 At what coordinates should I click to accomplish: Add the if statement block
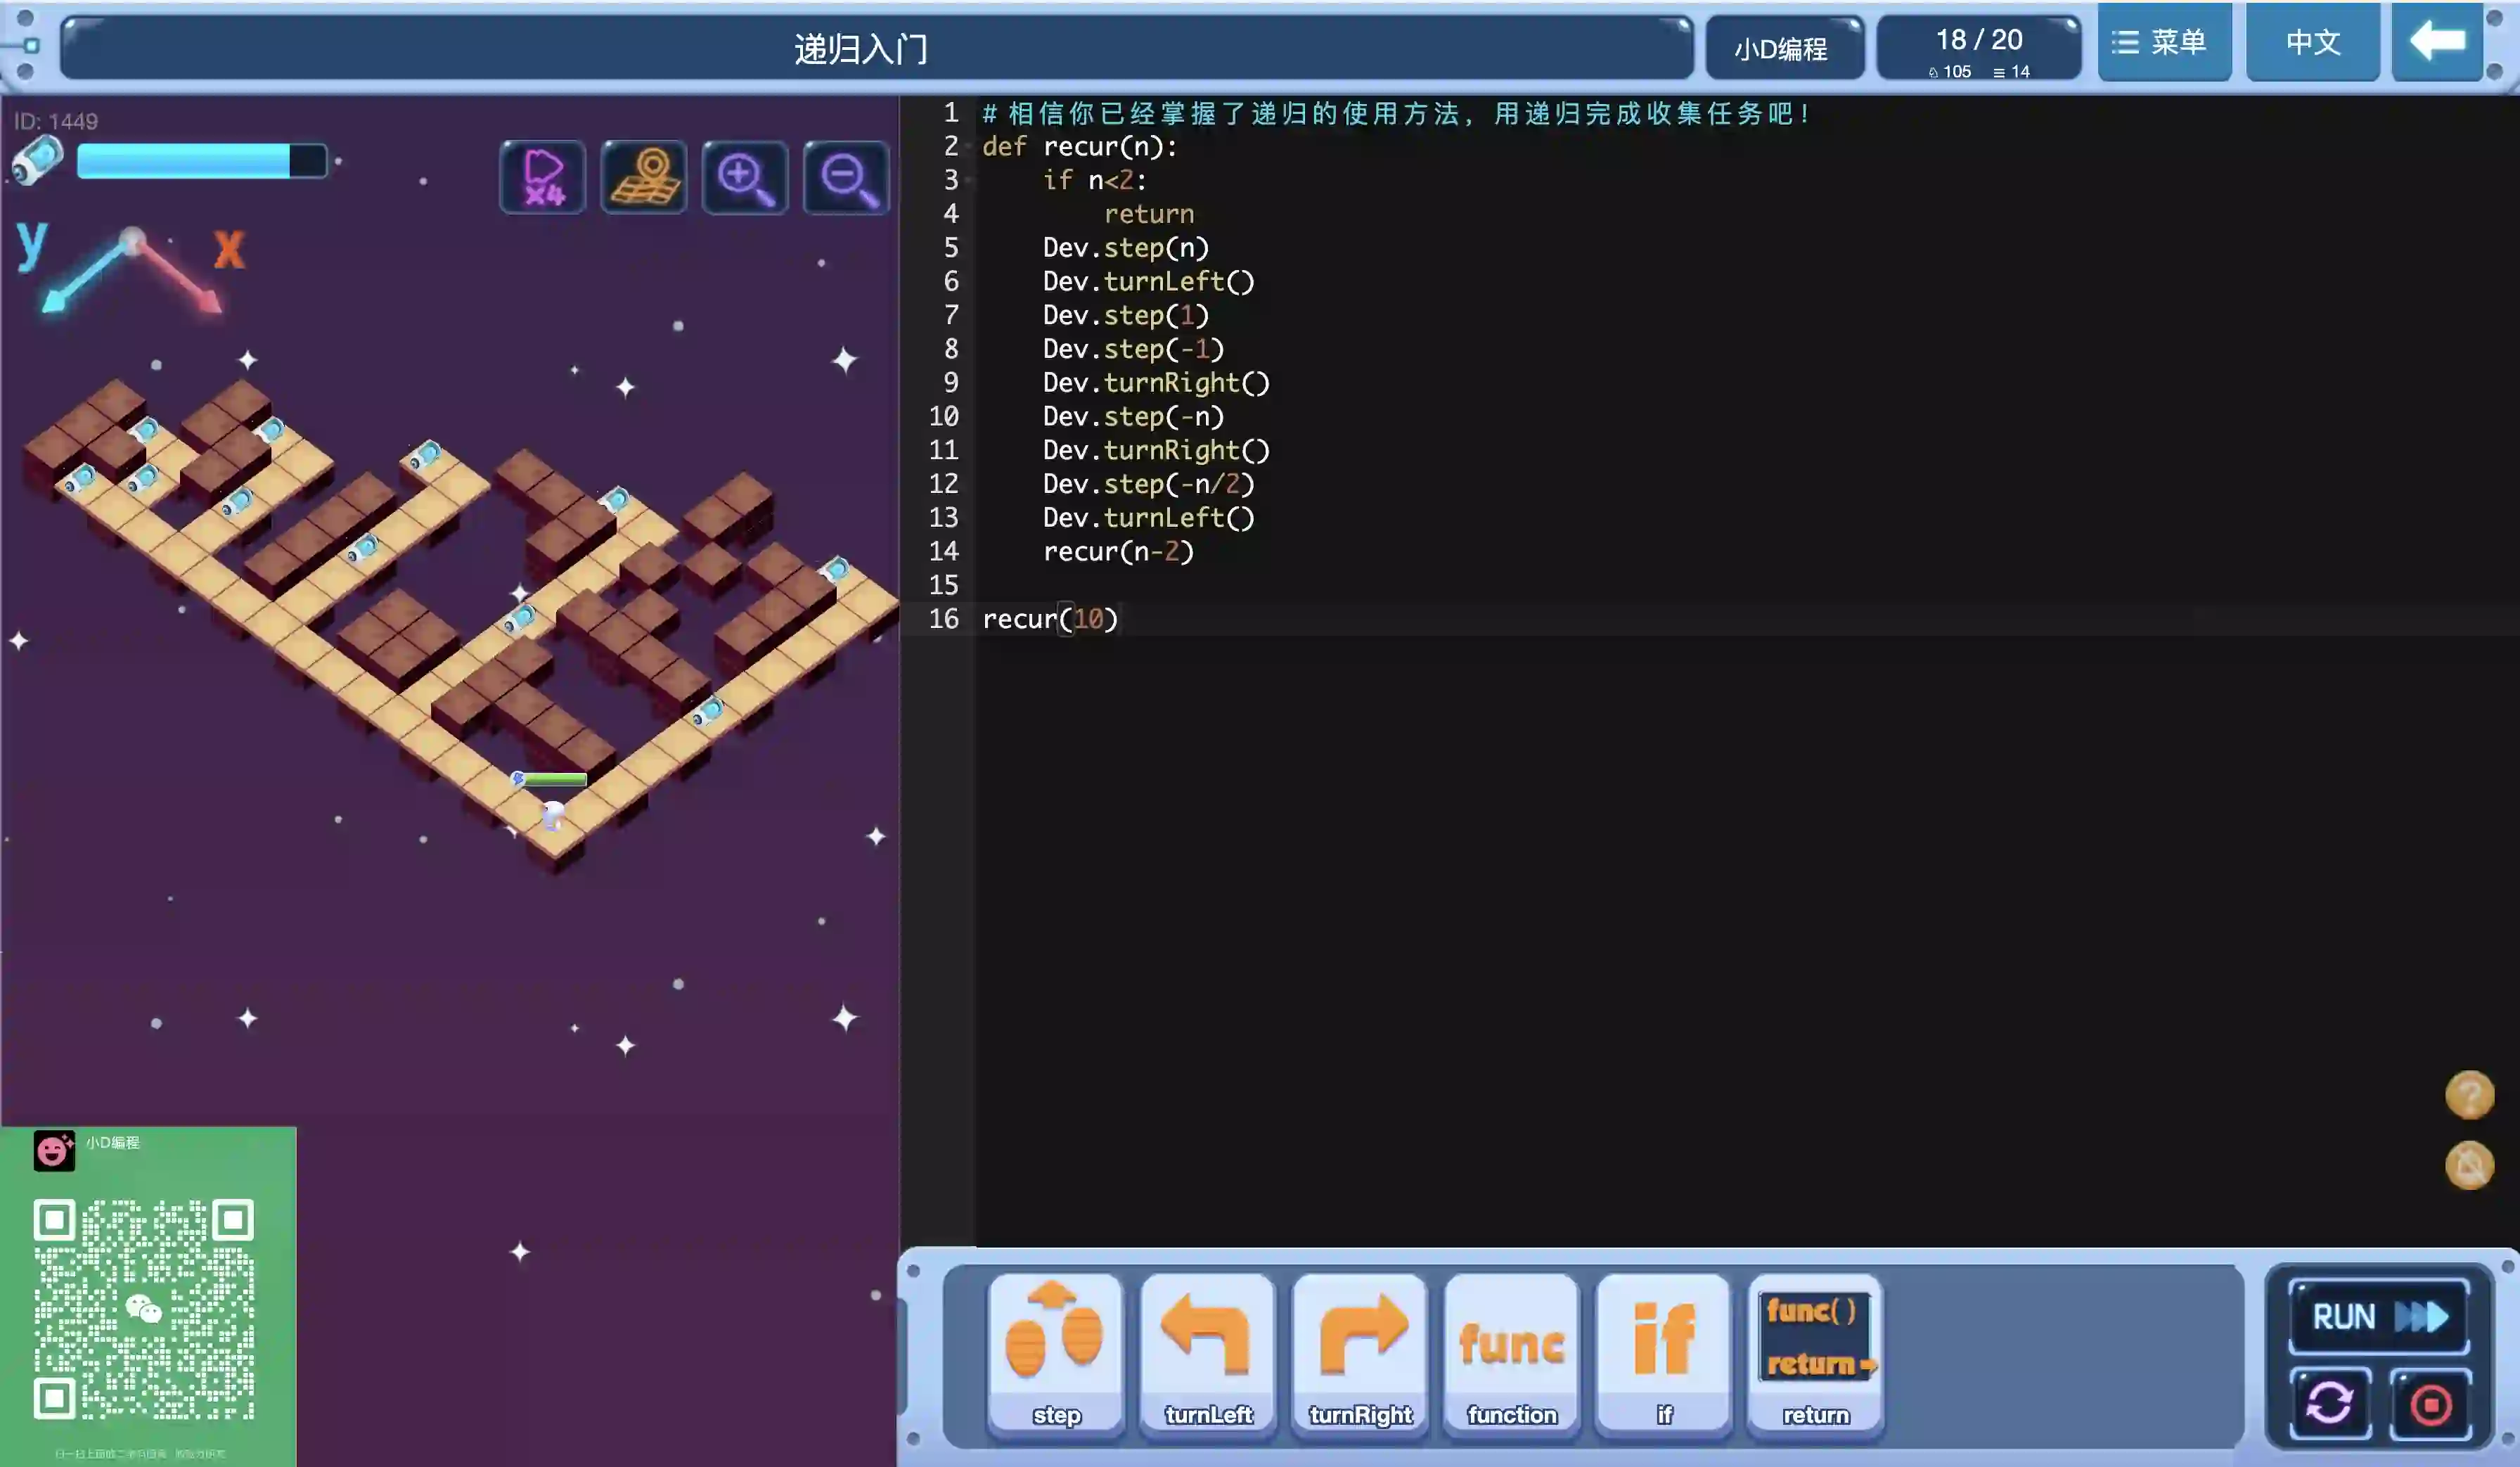1664,1353
